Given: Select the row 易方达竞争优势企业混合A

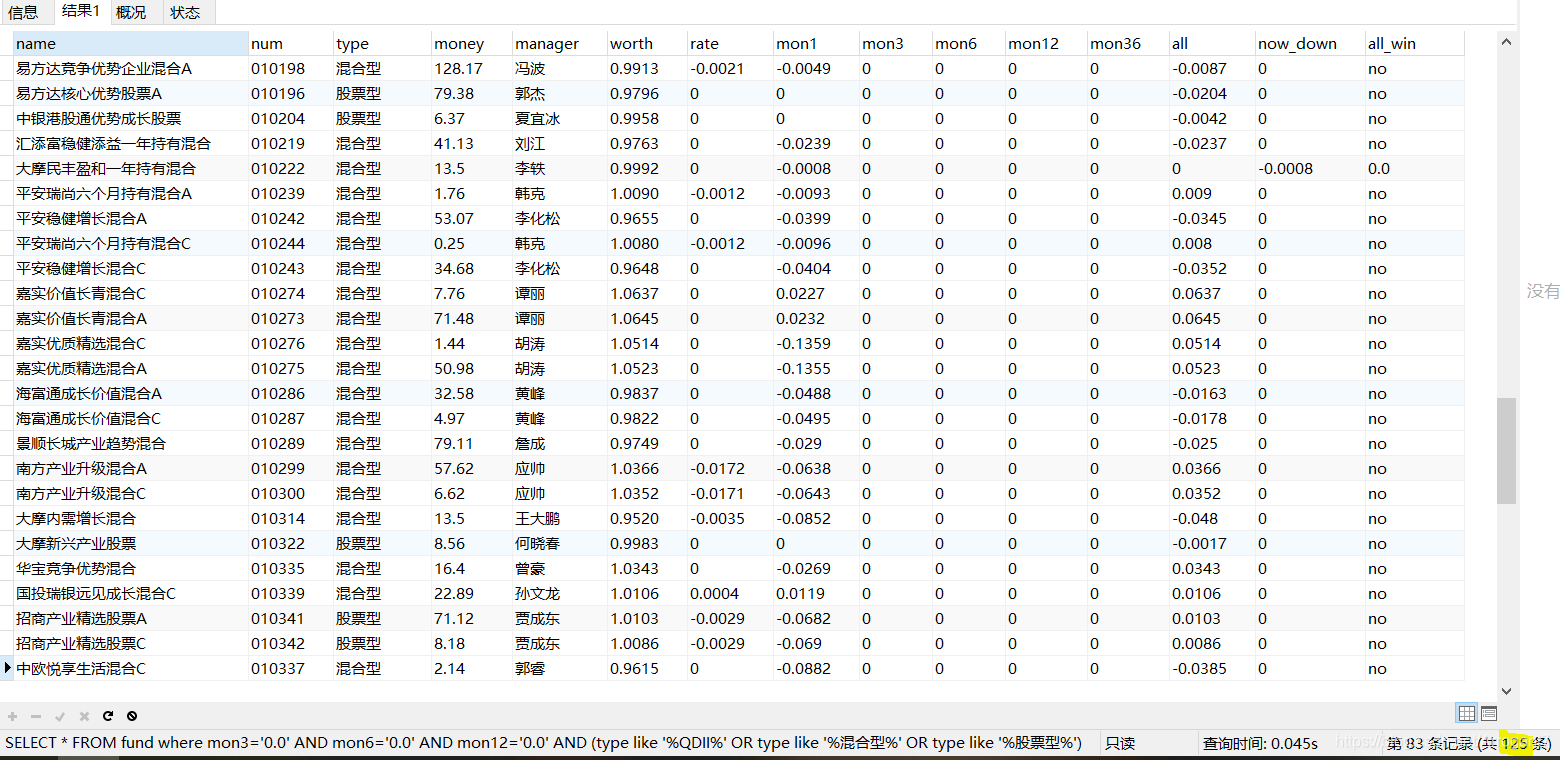Looking at the screenshot, I should [738, 68].
